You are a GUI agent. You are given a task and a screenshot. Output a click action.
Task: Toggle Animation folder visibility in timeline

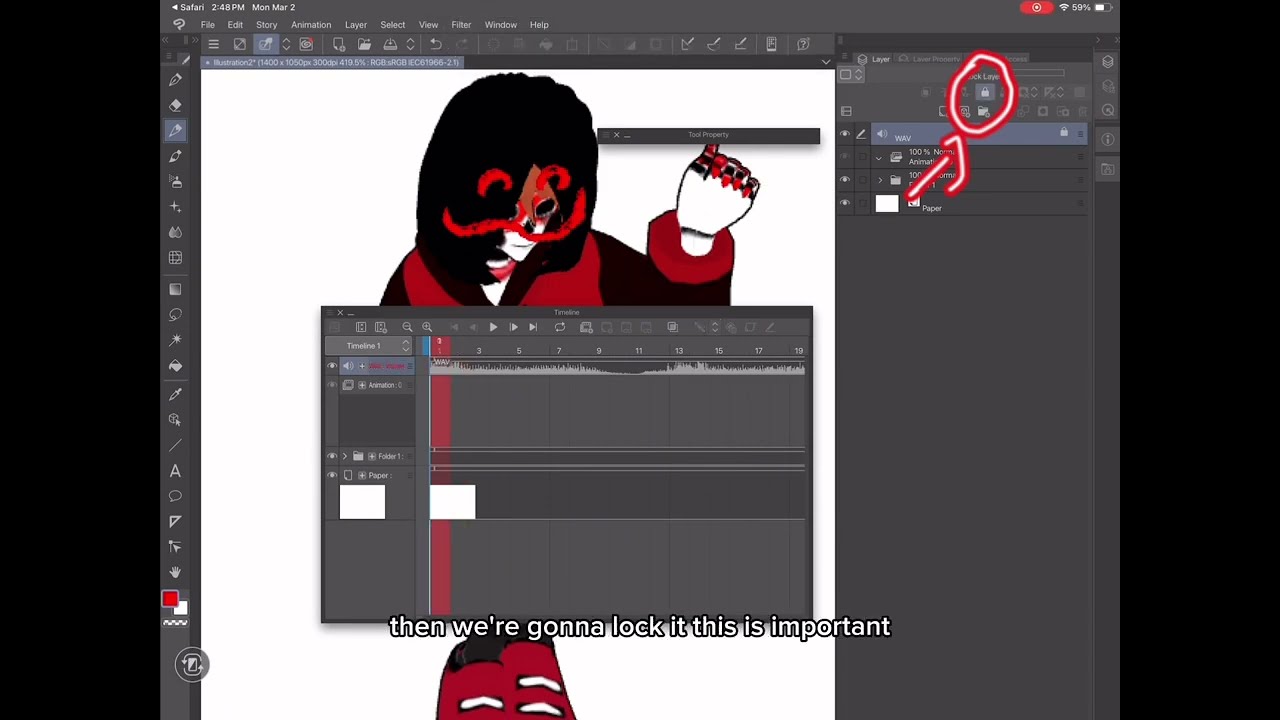332,385
